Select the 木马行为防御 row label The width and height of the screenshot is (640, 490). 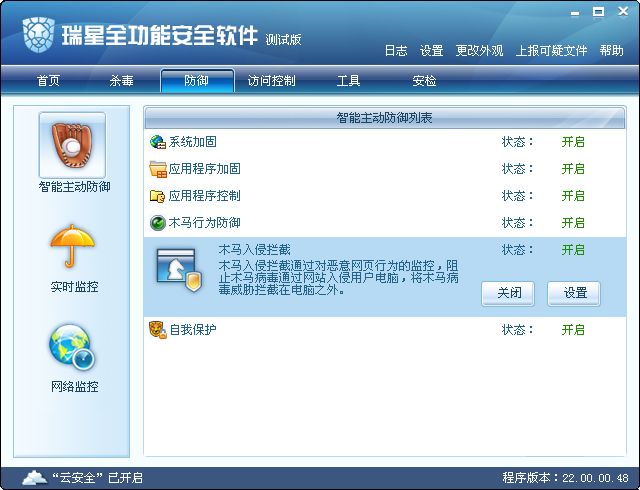(204, 223)
